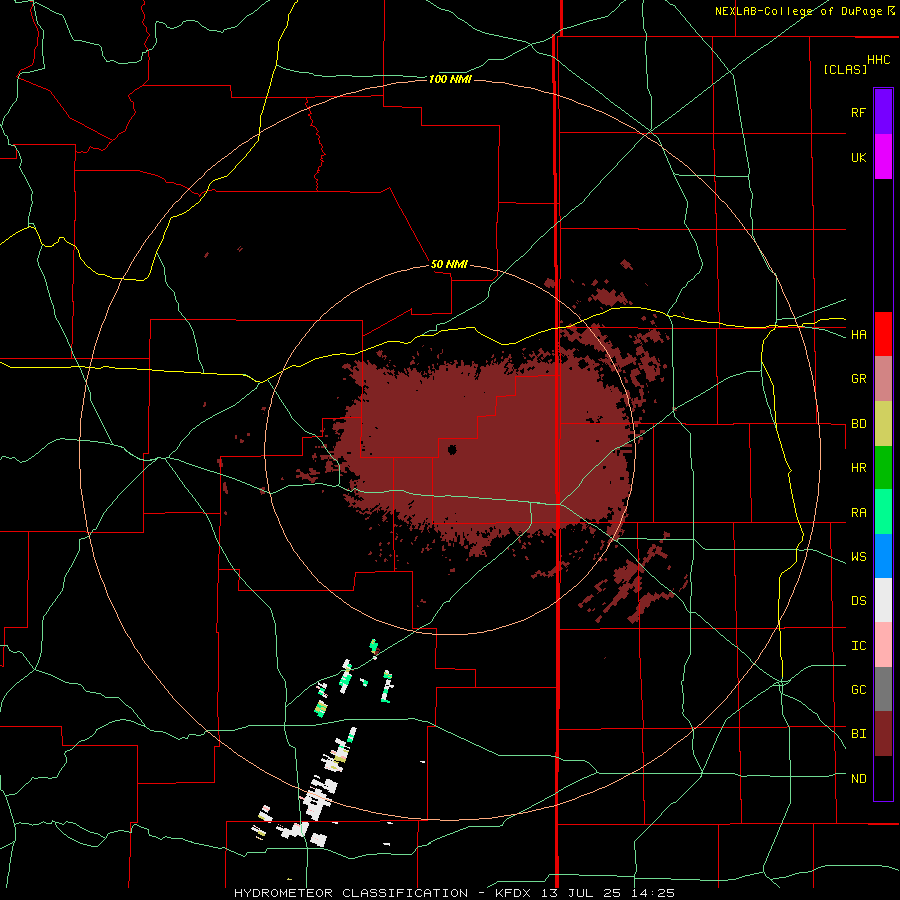This screenshot has height=900, width=900.
Task: Click the 50 NMI range ring label
Action: [x=449, y=264]
